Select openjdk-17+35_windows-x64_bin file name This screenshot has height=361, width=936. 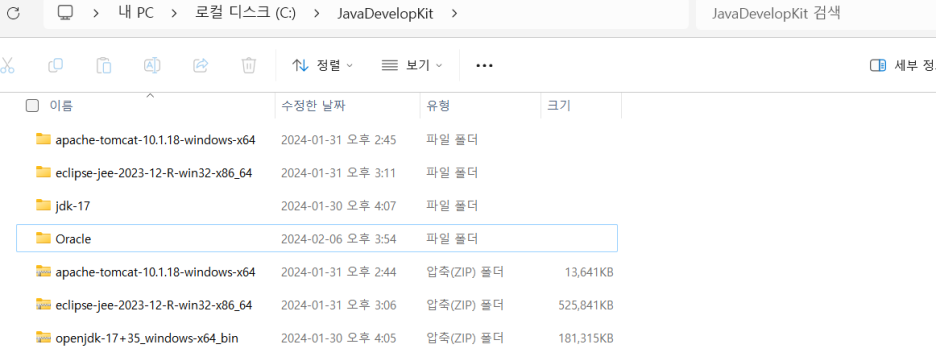(147, 338)
